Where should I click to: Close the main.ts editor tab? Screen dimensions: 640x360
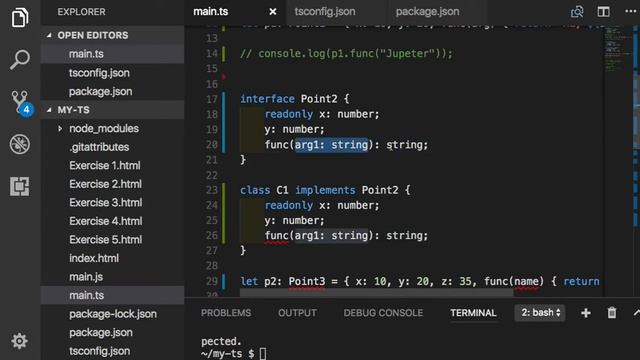coord(273,12)
